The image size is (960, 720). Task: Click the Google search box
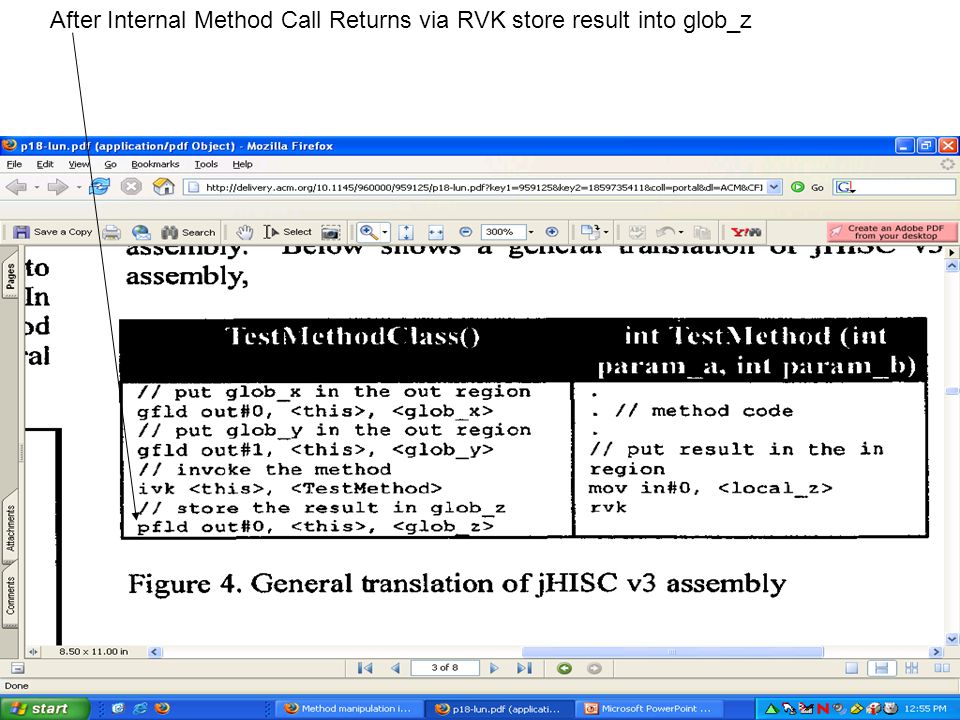point(894,187)
